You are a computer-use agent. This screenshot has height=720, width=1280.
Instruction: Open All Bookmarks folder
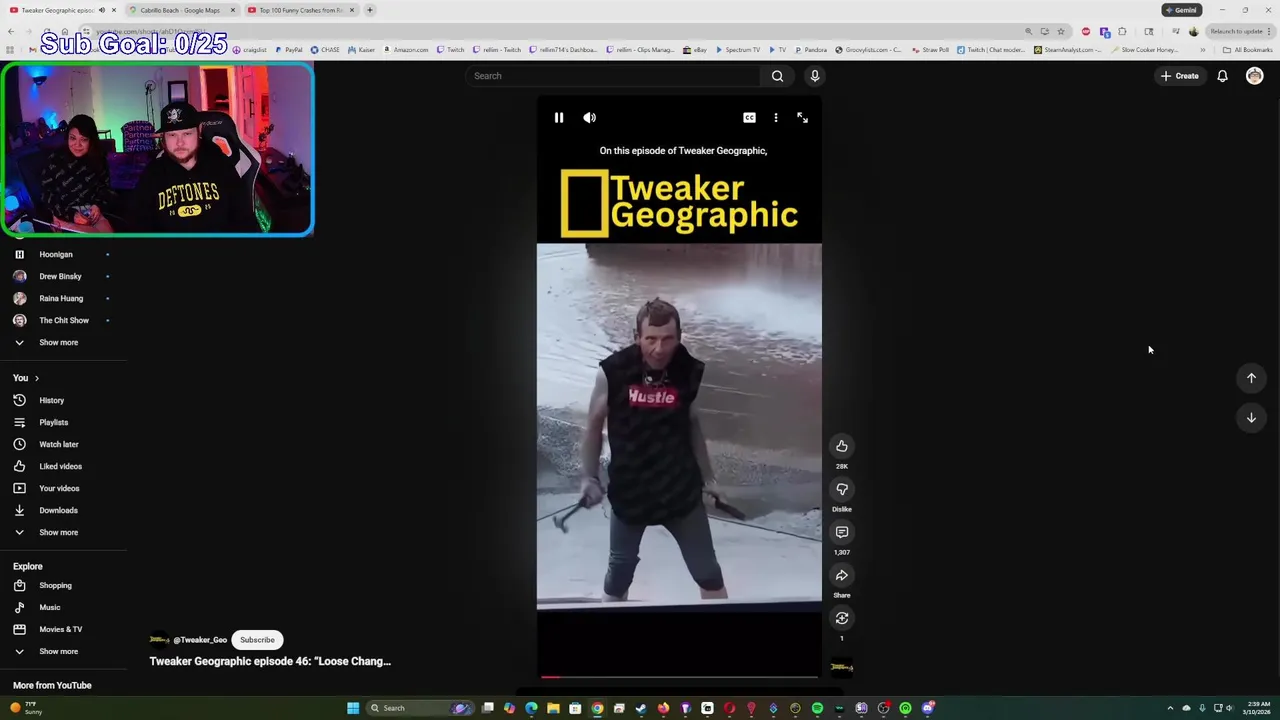(1247, 49)
